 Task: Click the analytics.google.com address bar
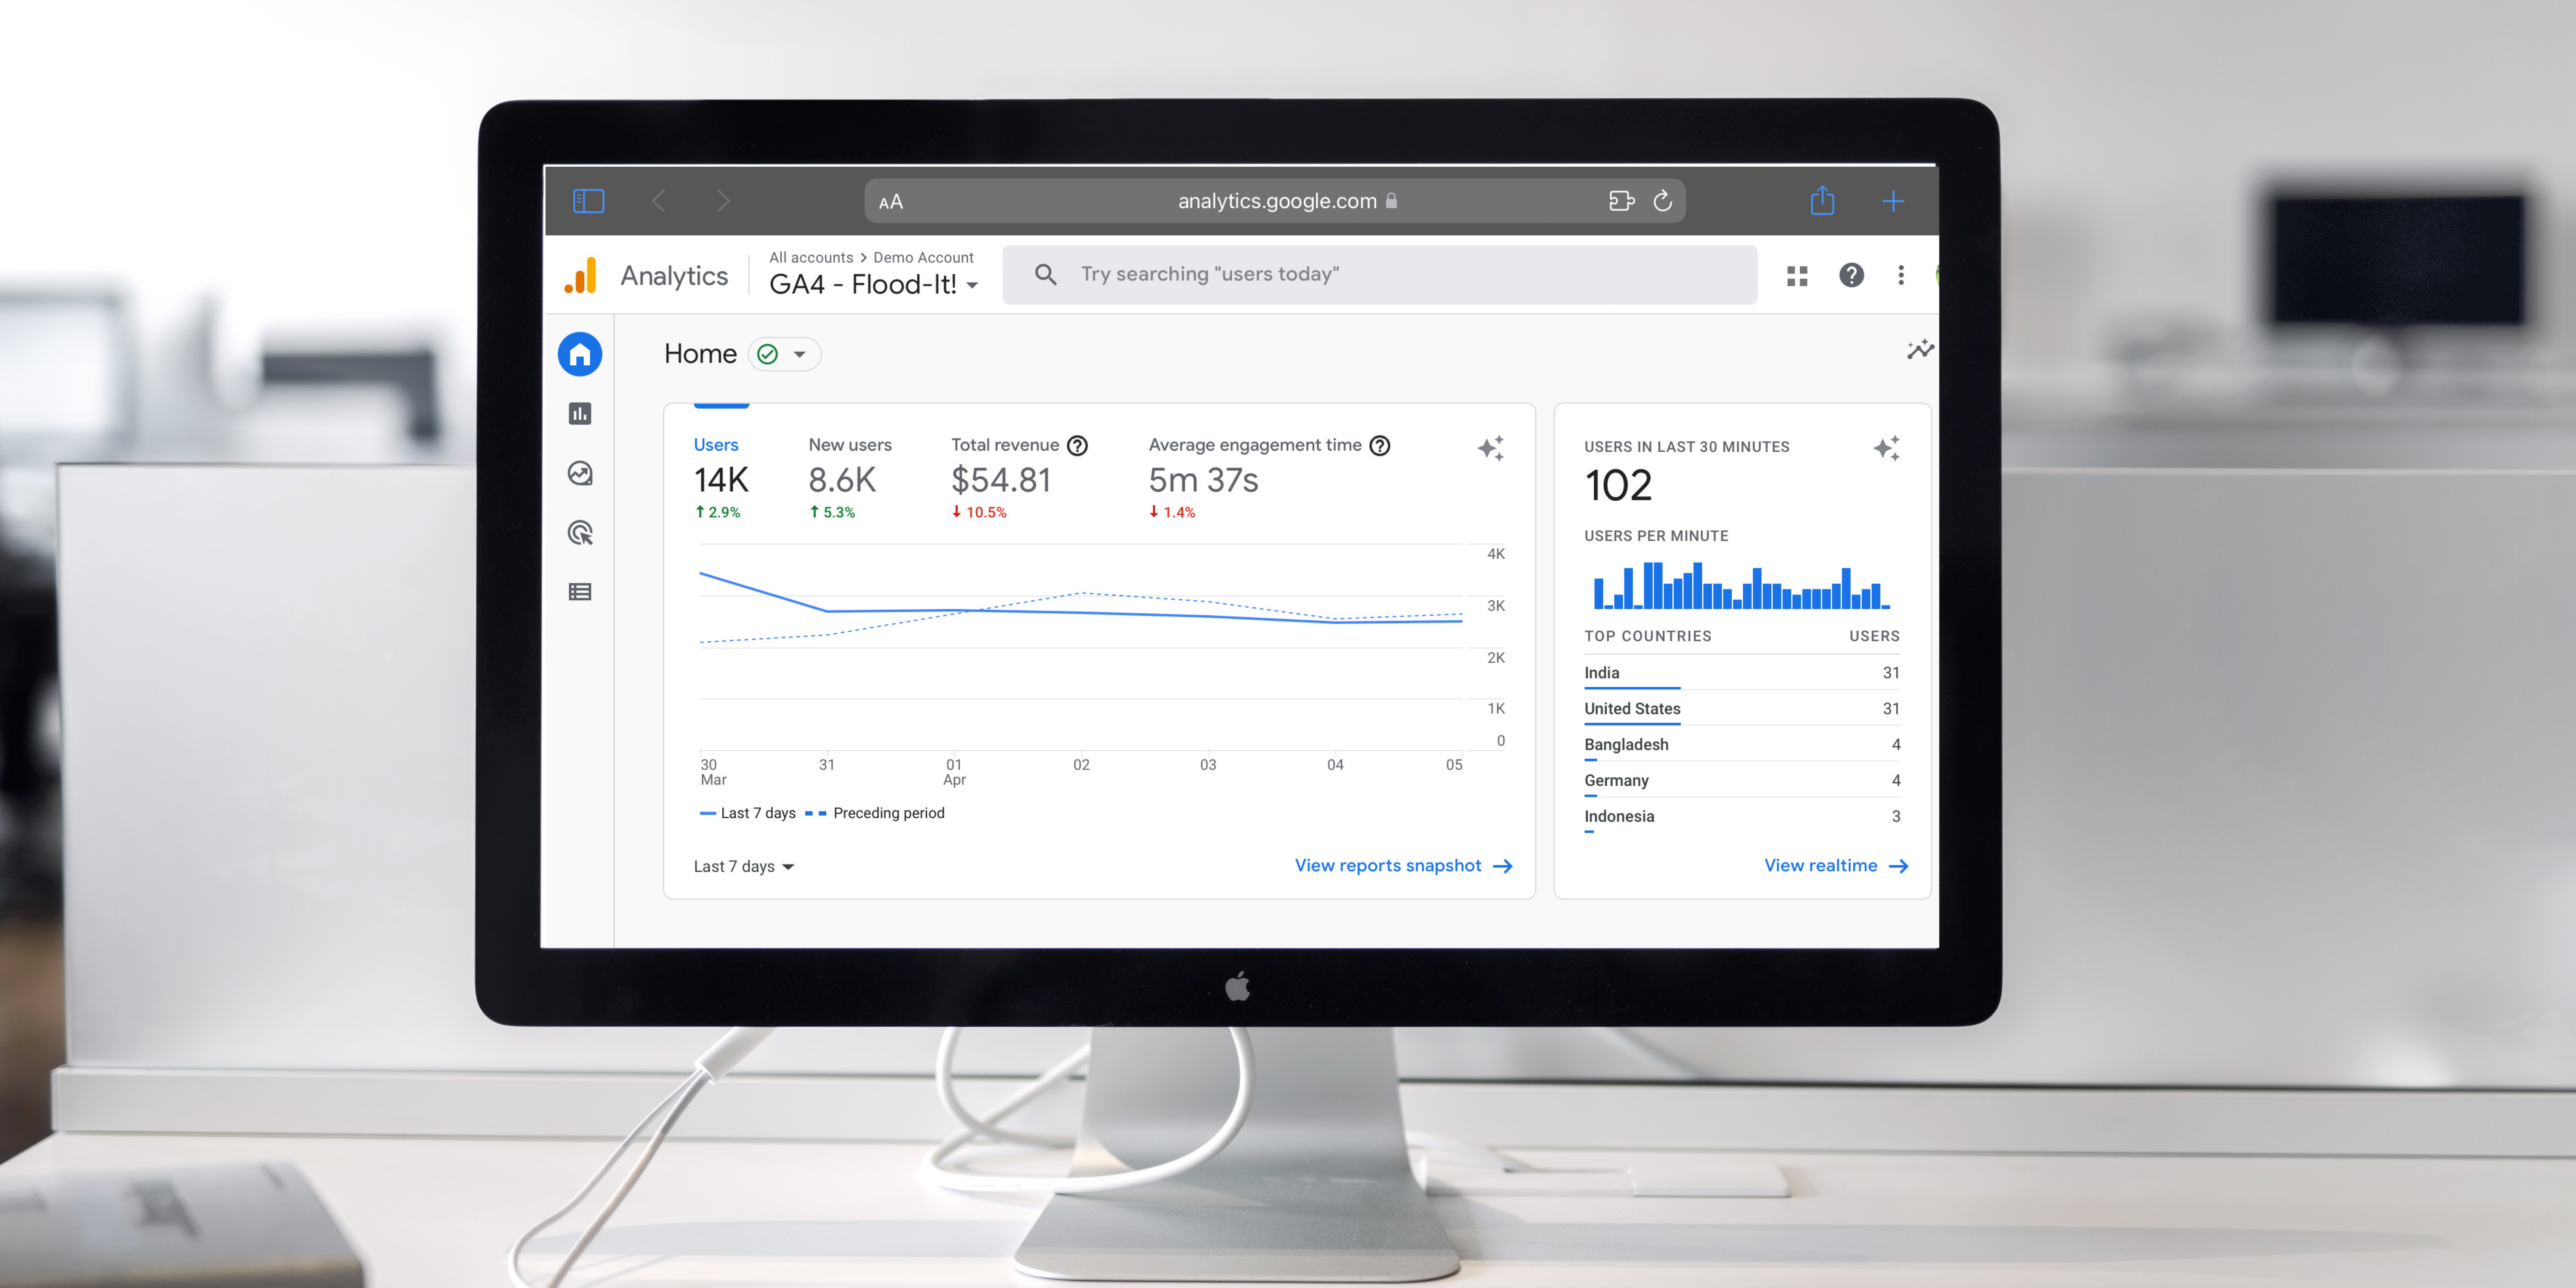click(1275, 201)
